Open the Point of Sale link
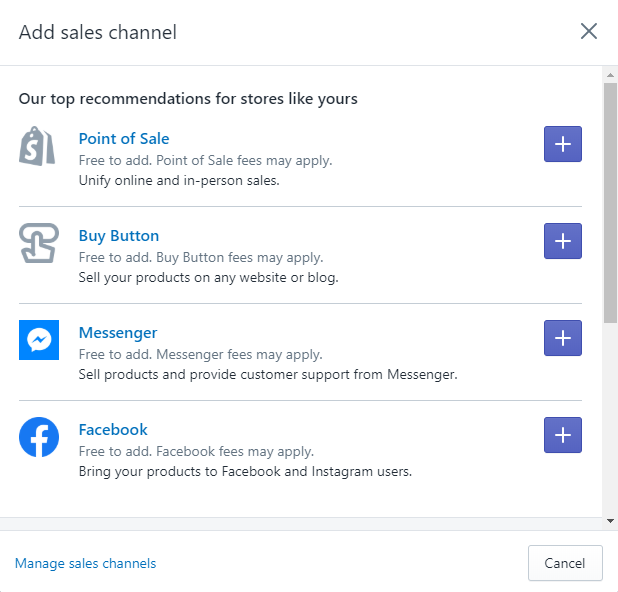The width and height of the screenshot is (618, 592). click(x=124, y=139)
